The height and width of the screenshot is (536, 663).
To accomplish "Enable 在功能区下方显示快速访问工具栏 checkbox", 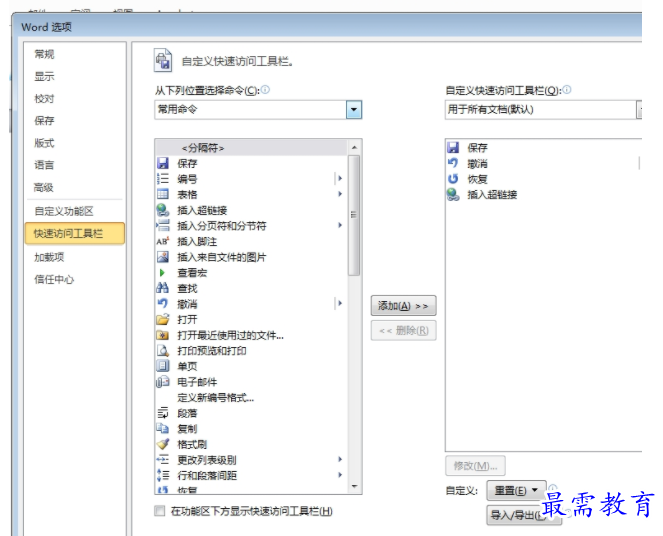I will (160, 511).
